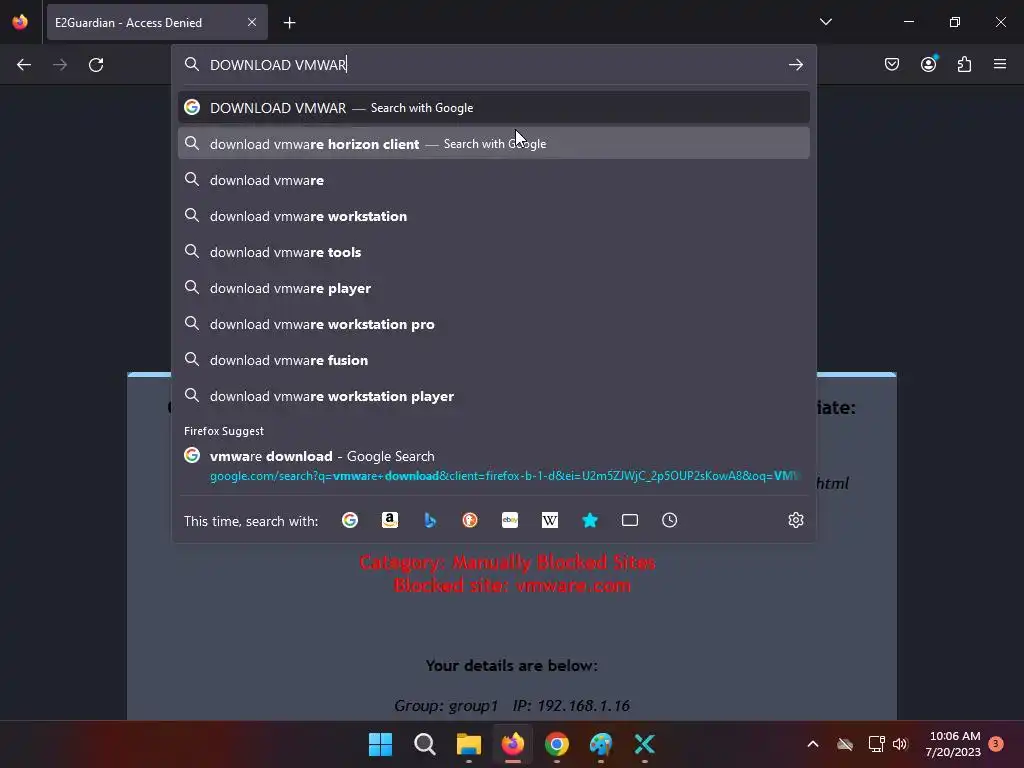Screen dimensions: 1024x768
Task: Open Windows taskbar Search
Action: pyautogui.click(x=424, y=744)
